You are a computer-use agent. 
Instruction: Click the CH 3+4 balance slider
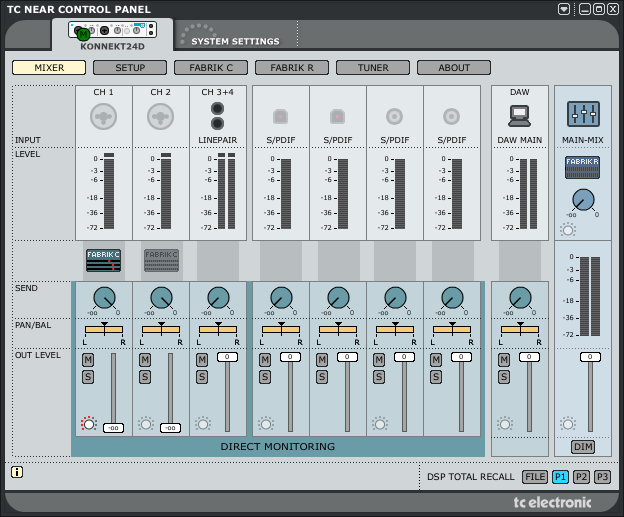tap(218, 329)
